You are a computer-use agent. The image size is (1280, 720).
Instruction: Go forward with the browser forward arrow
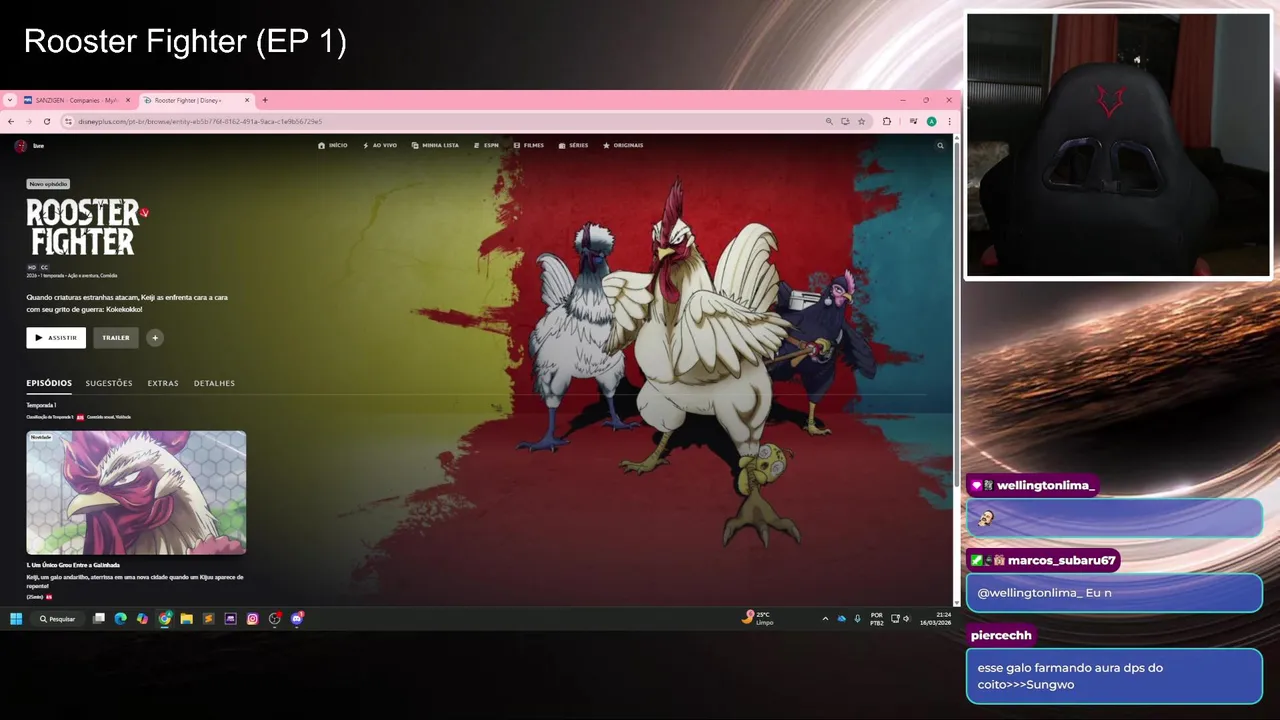click(x=28, y=121)
